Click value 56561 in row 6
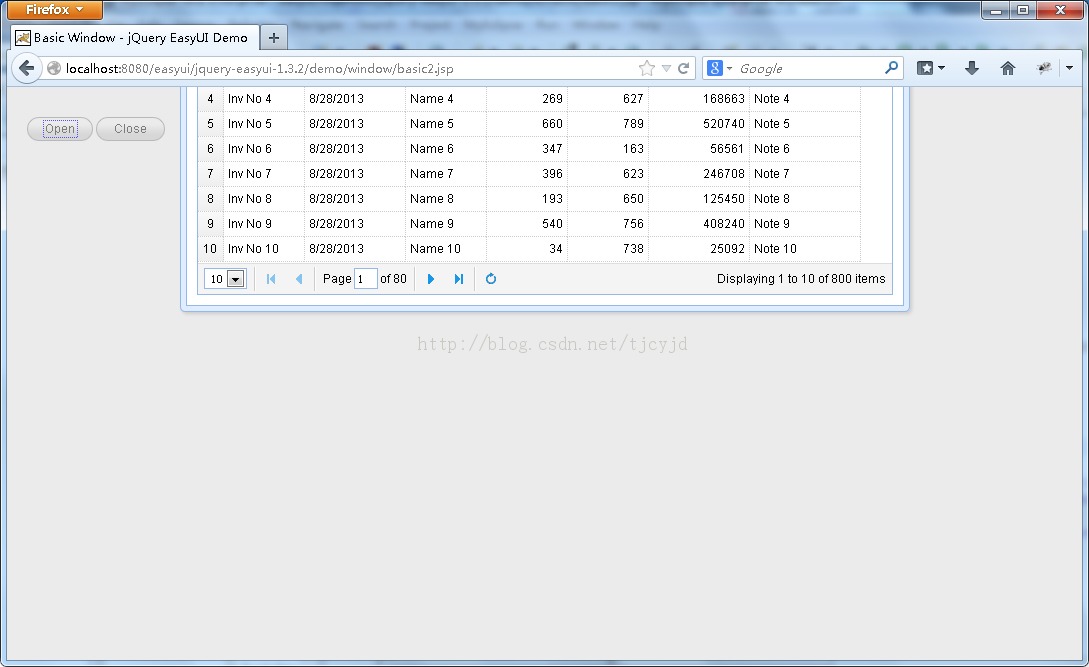The image size is (1089, 667). (x=727, y=149)
